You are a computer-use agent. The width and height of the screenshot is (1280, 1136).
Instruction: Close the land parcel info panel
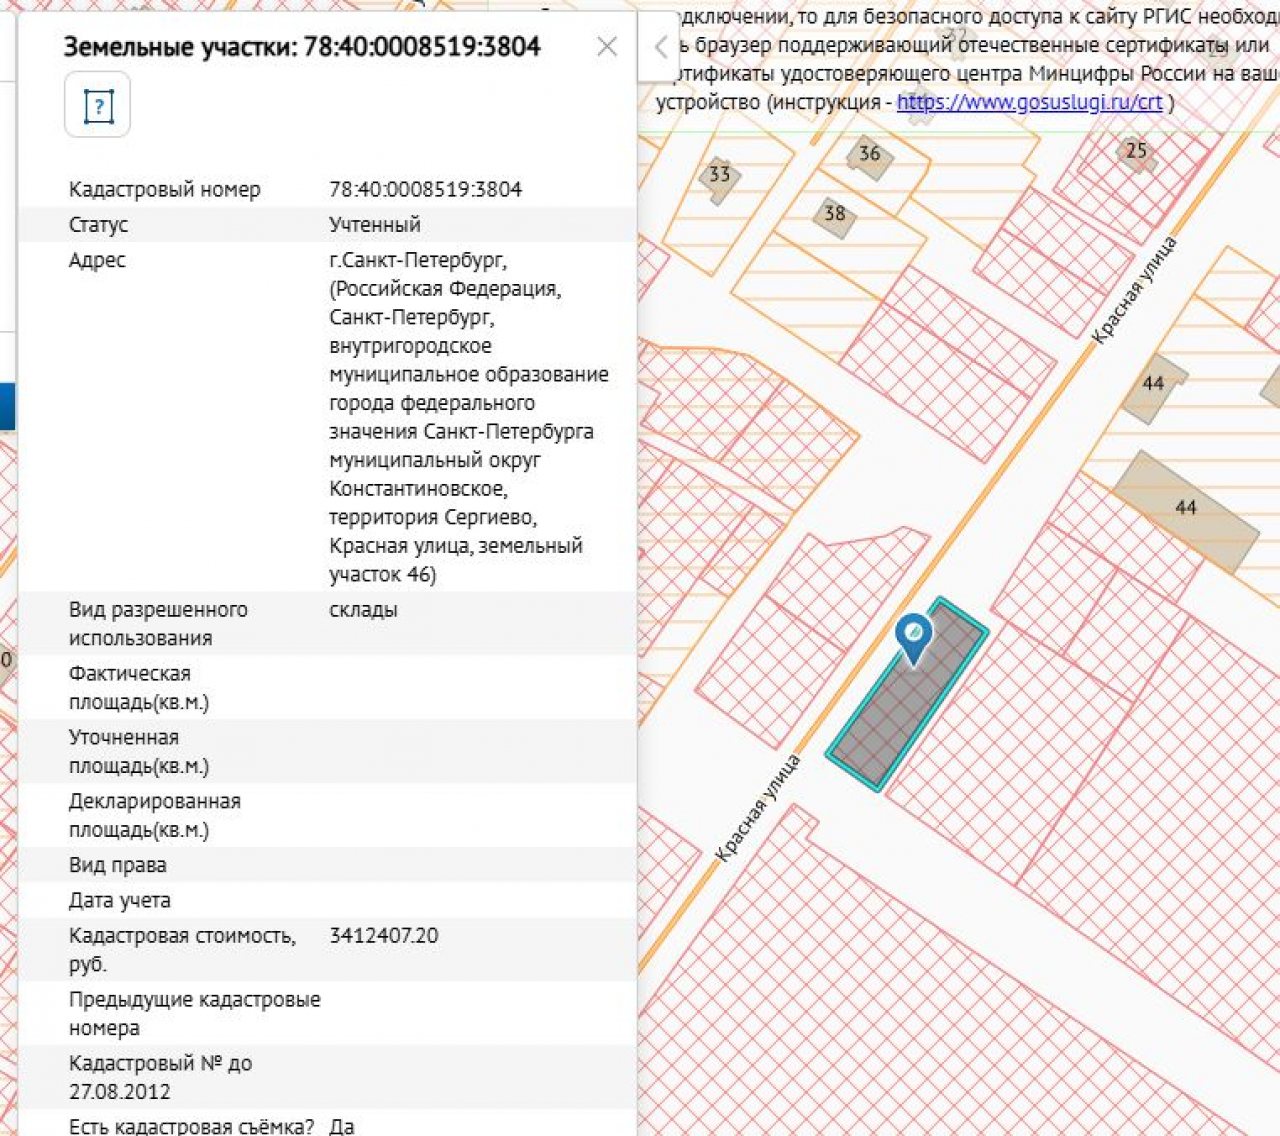[x=606, y=46]
